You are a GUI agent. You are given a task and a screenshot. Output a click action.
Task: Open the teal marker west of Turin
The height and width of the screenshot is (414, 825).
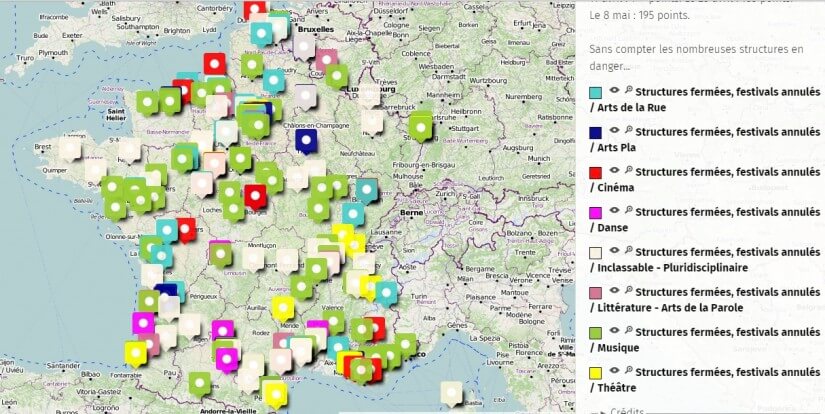[387, 293]
